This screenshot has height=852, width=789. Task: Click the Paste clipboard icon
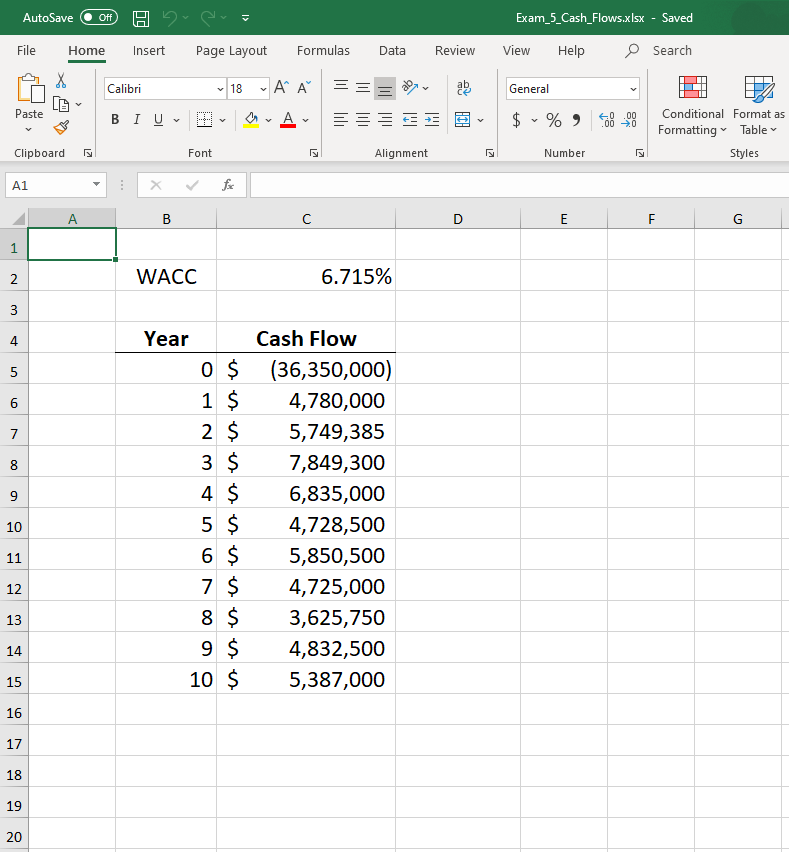[x=30, y=89]
